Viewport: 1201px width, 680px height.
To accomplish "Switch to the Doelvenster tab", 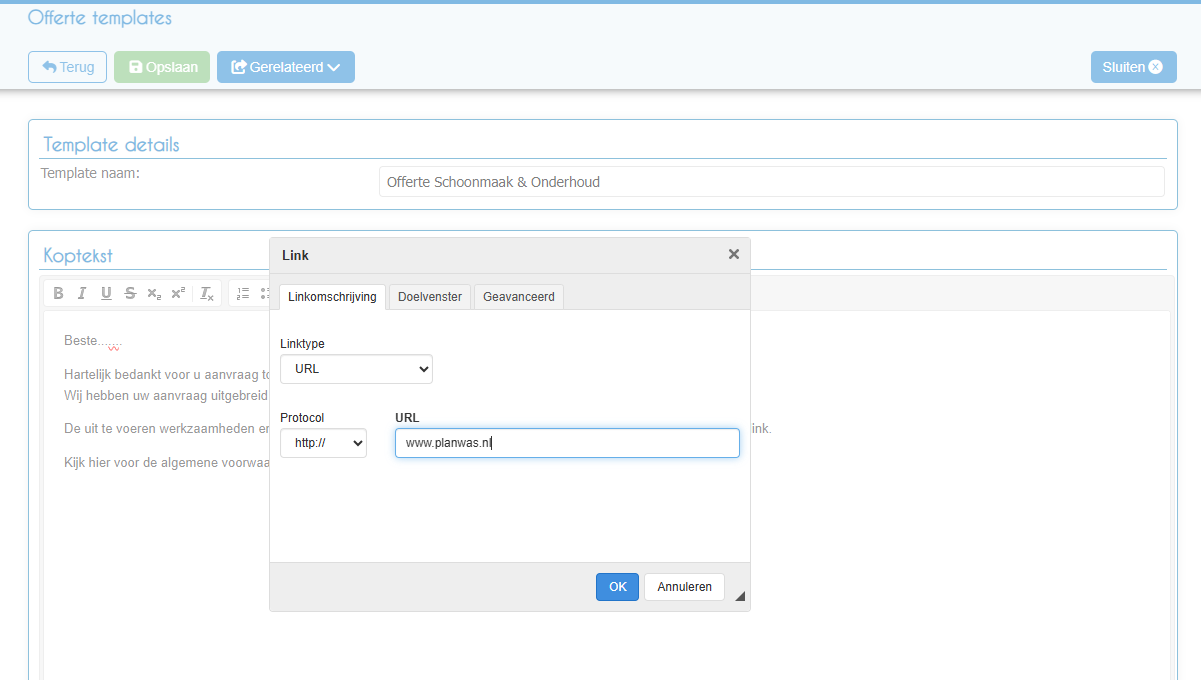I will (x=430, y=297).
